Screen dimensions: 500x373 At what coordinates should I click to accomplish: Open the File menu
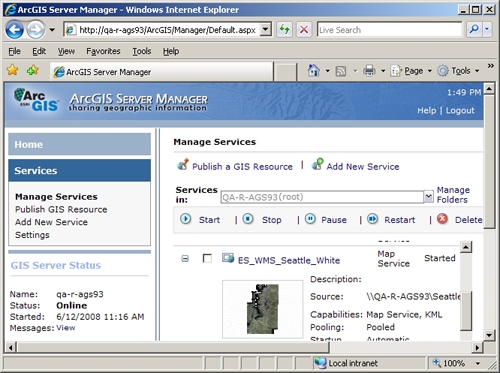pyautogui.click(x=14, y=51)
